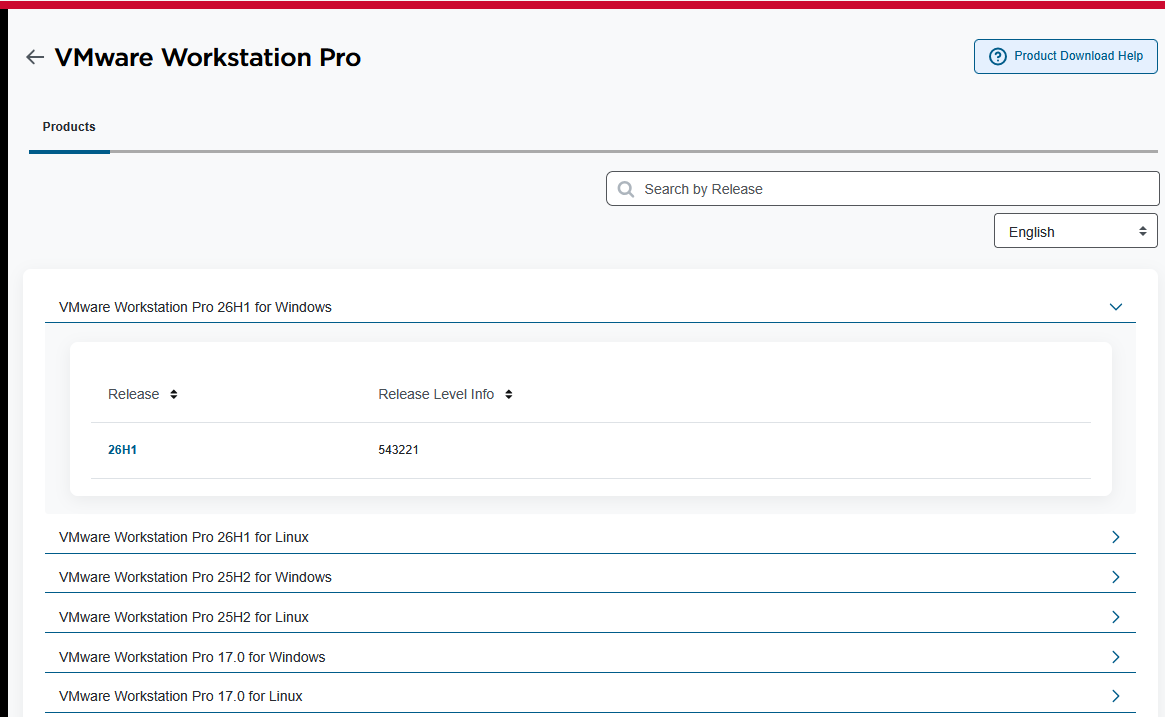
Task: Click VMware Workstation Pro 17.0 for Linux title
Action: click(x=181, y=696)
